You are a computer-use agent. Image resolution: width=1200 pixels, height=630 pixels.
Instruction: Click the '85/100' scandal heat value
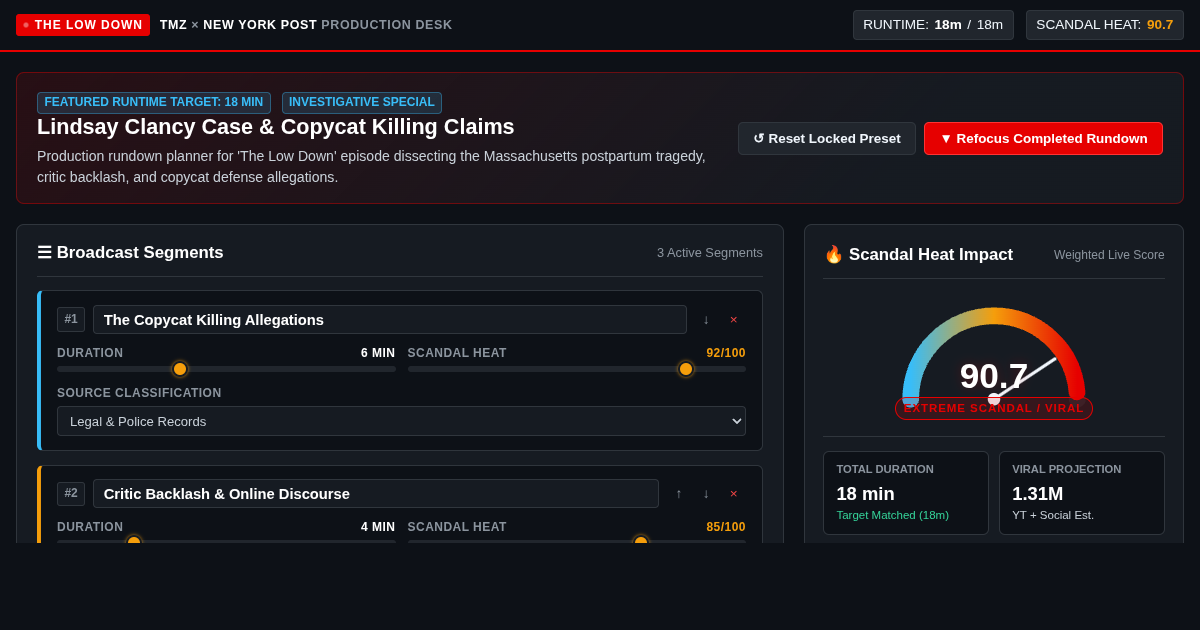tap(726, 527)
